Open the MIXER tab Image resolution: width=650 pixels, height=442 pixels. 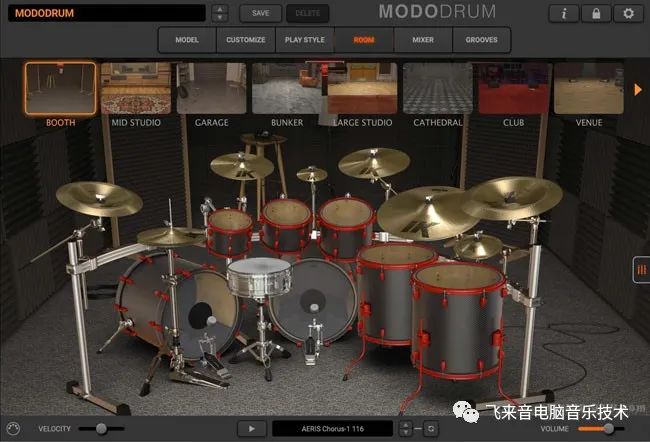coord(423,40)
